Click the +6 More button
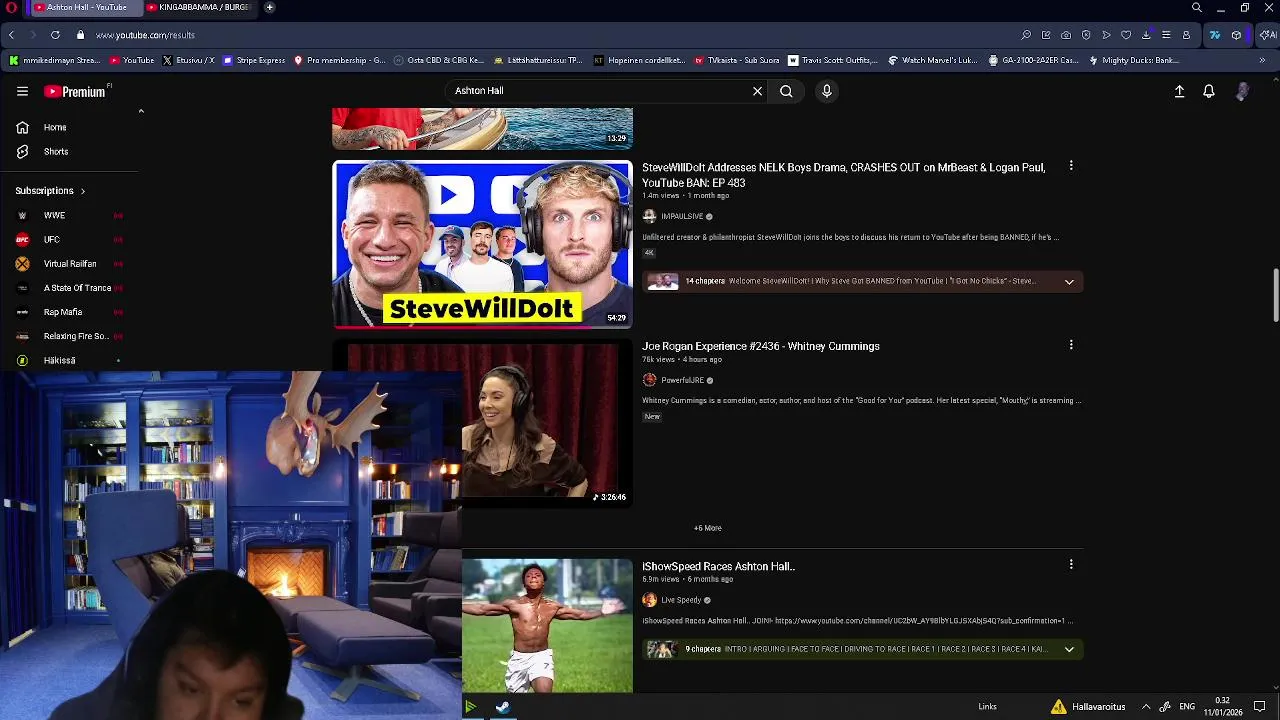The width and height of the screenshot is (1280, 720). coord(707,528)
